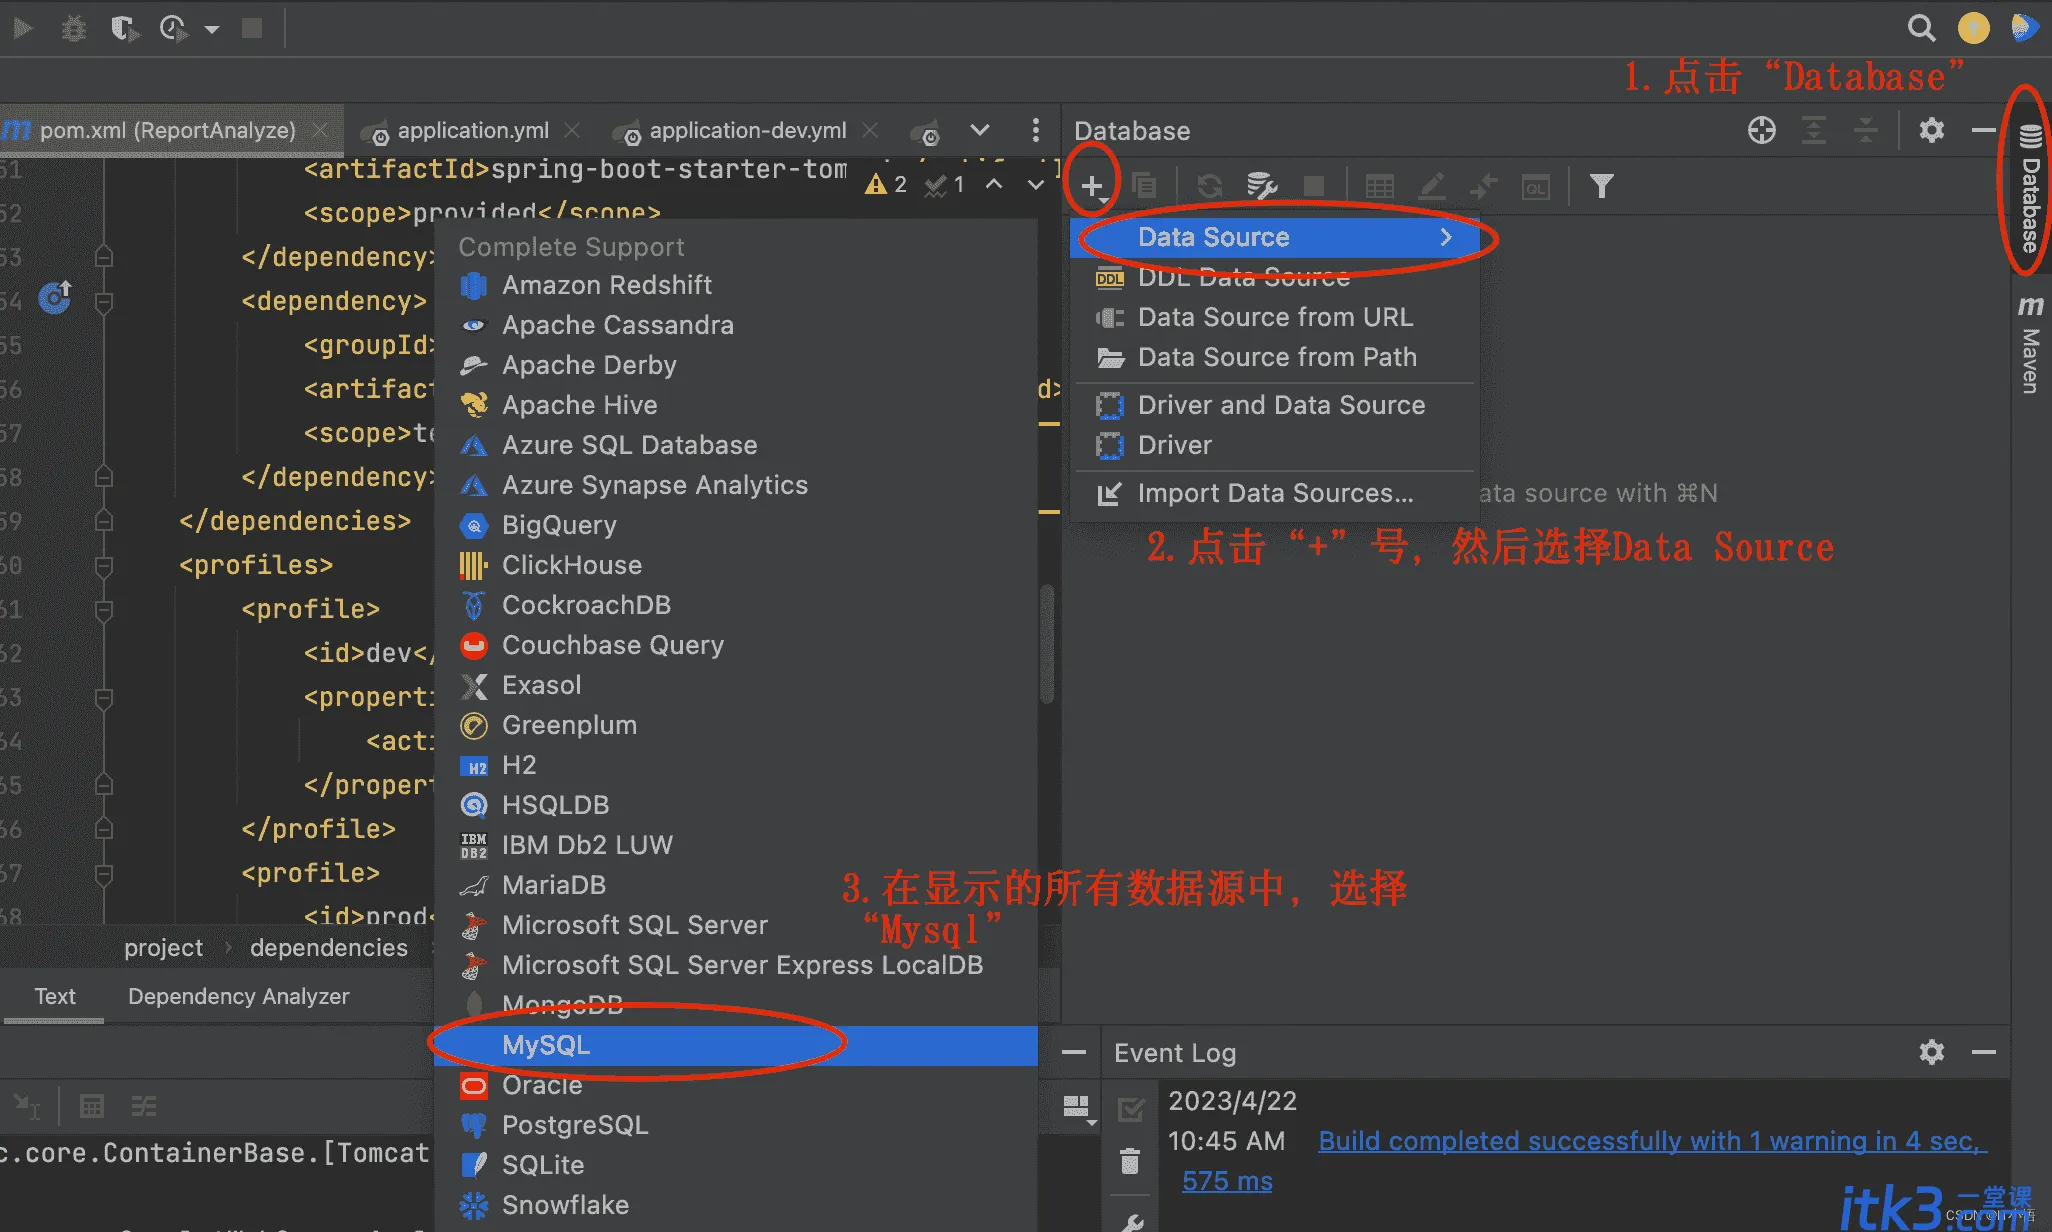
Task: Click the plus New button in Database panel
Action: [1092, 186]
